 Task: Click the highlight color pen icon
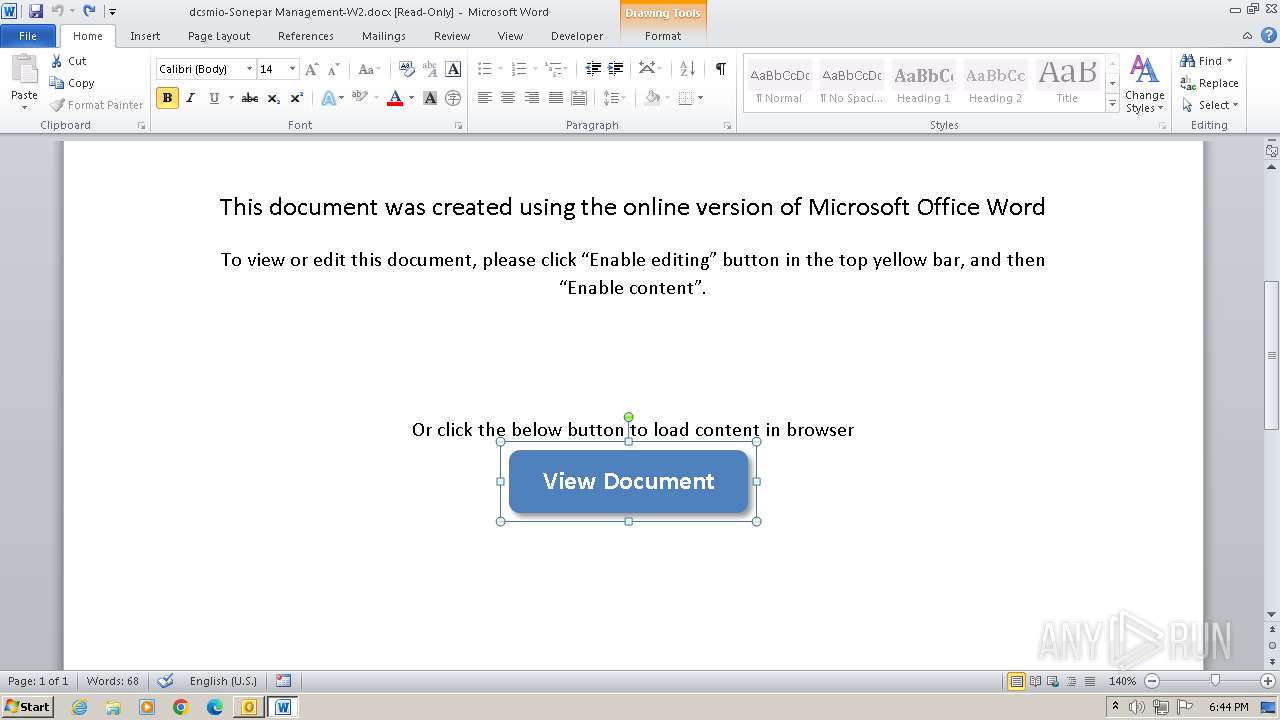(x=358, y=98)
